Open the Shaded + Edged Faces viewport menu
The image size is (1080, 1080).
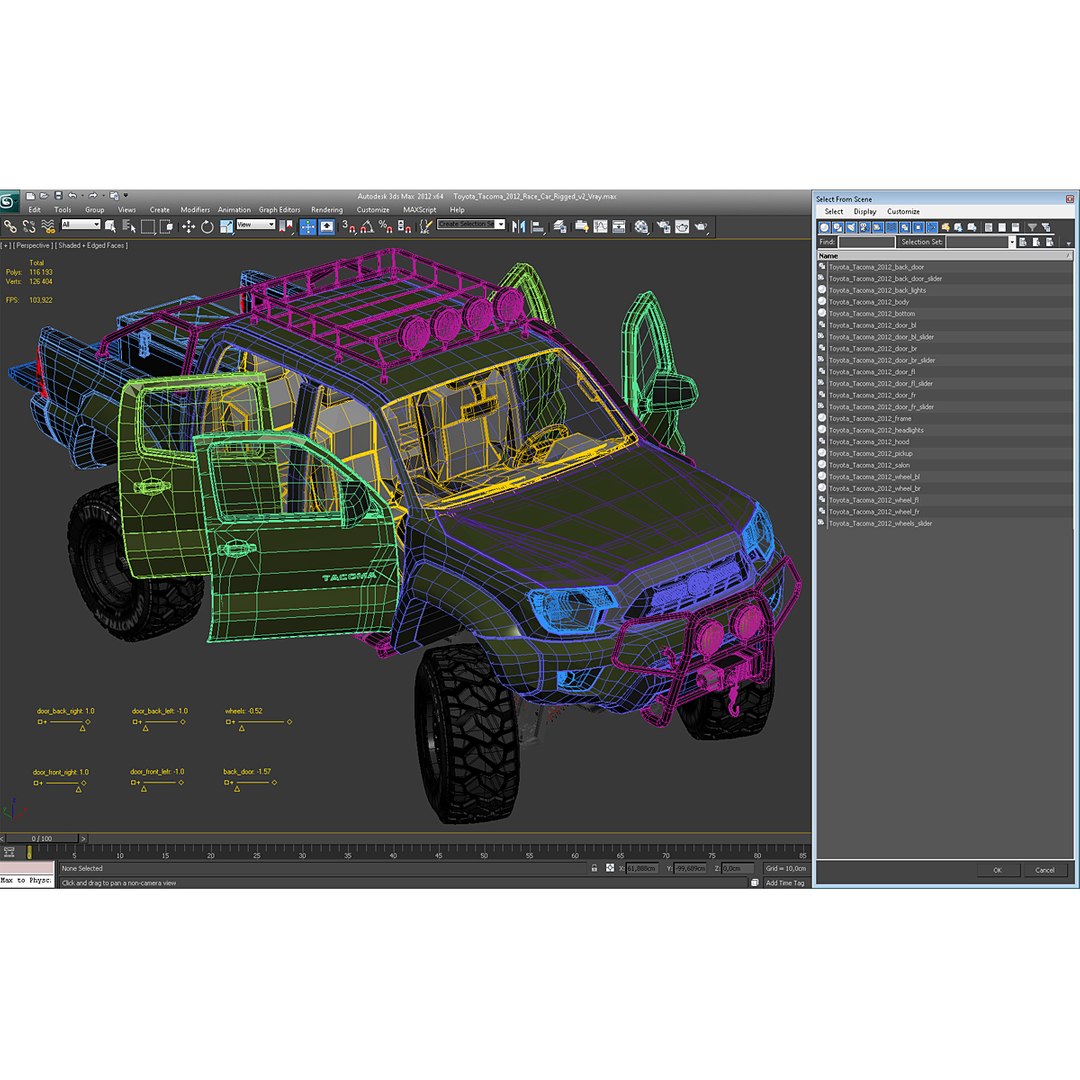92,245
